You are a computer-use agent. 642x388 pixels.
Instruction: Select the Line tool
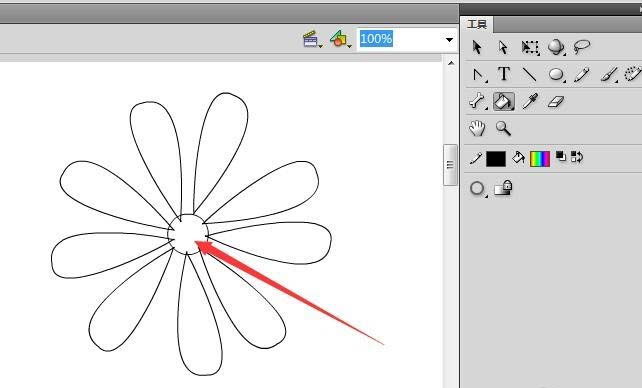529,74
